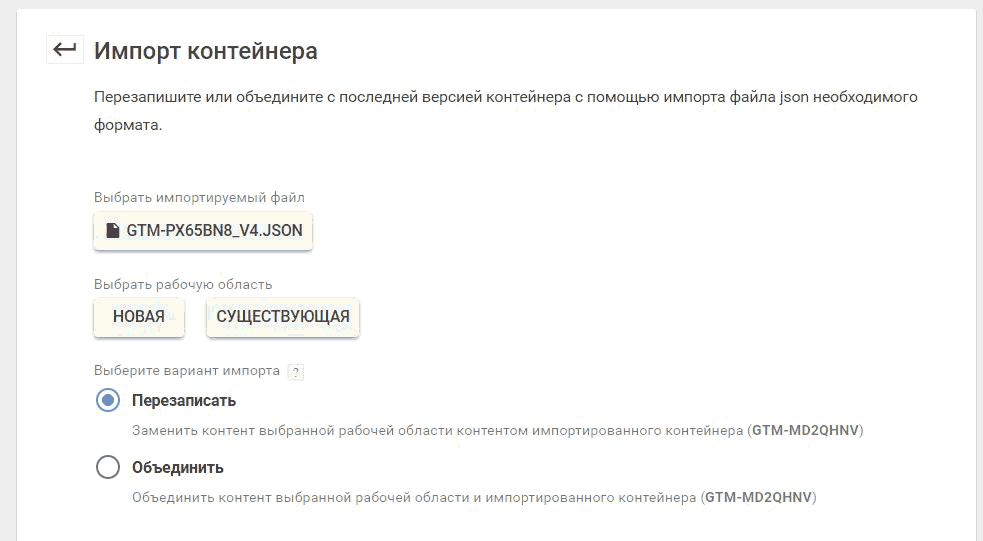Select the Объединить radio button
This screenshot has width=983, height=541.
point(108,467)
